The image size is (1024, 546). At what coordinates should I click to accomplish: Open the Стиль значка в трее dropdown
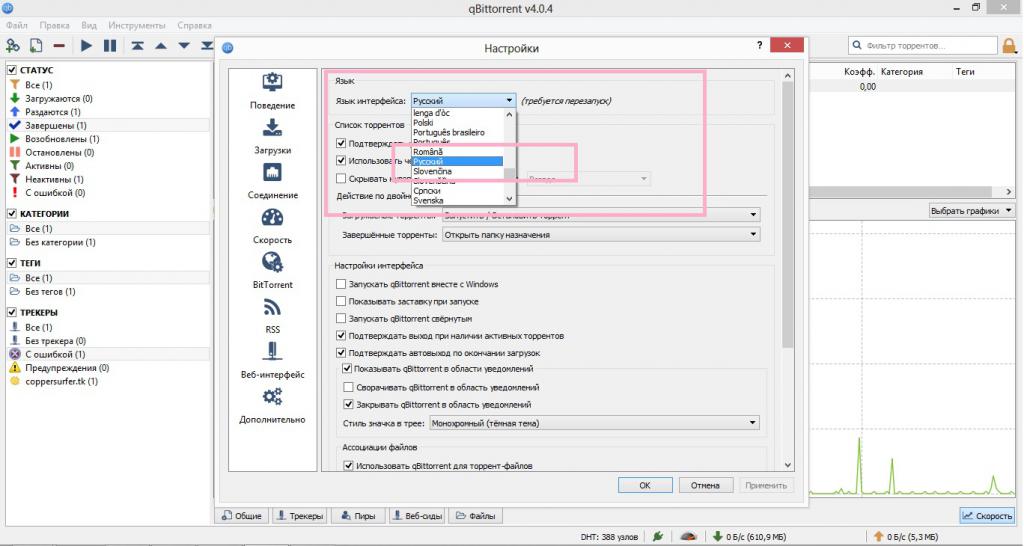click(594, 423)
